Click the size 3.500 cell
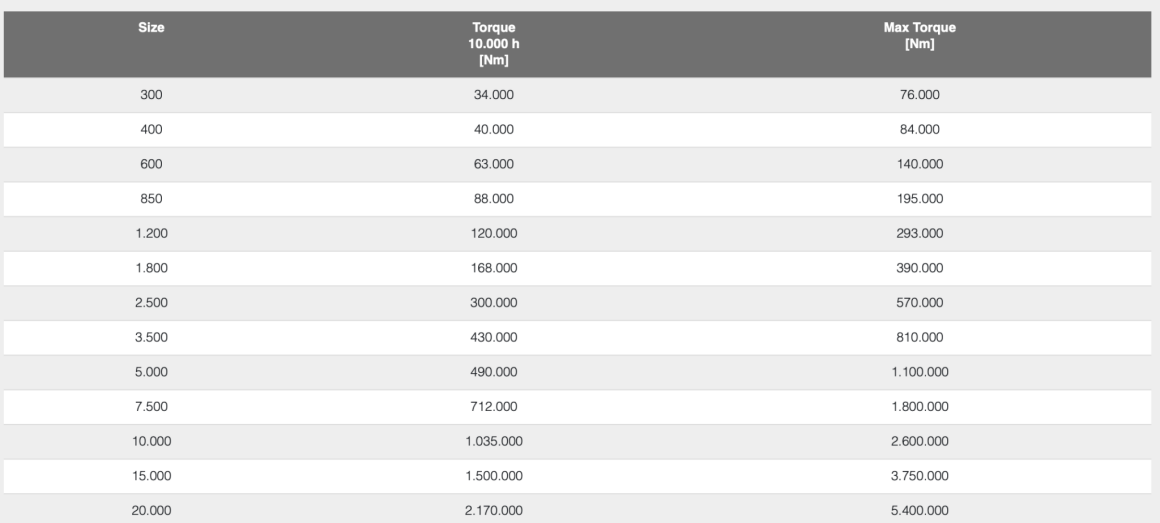 [x=151, y=337]
